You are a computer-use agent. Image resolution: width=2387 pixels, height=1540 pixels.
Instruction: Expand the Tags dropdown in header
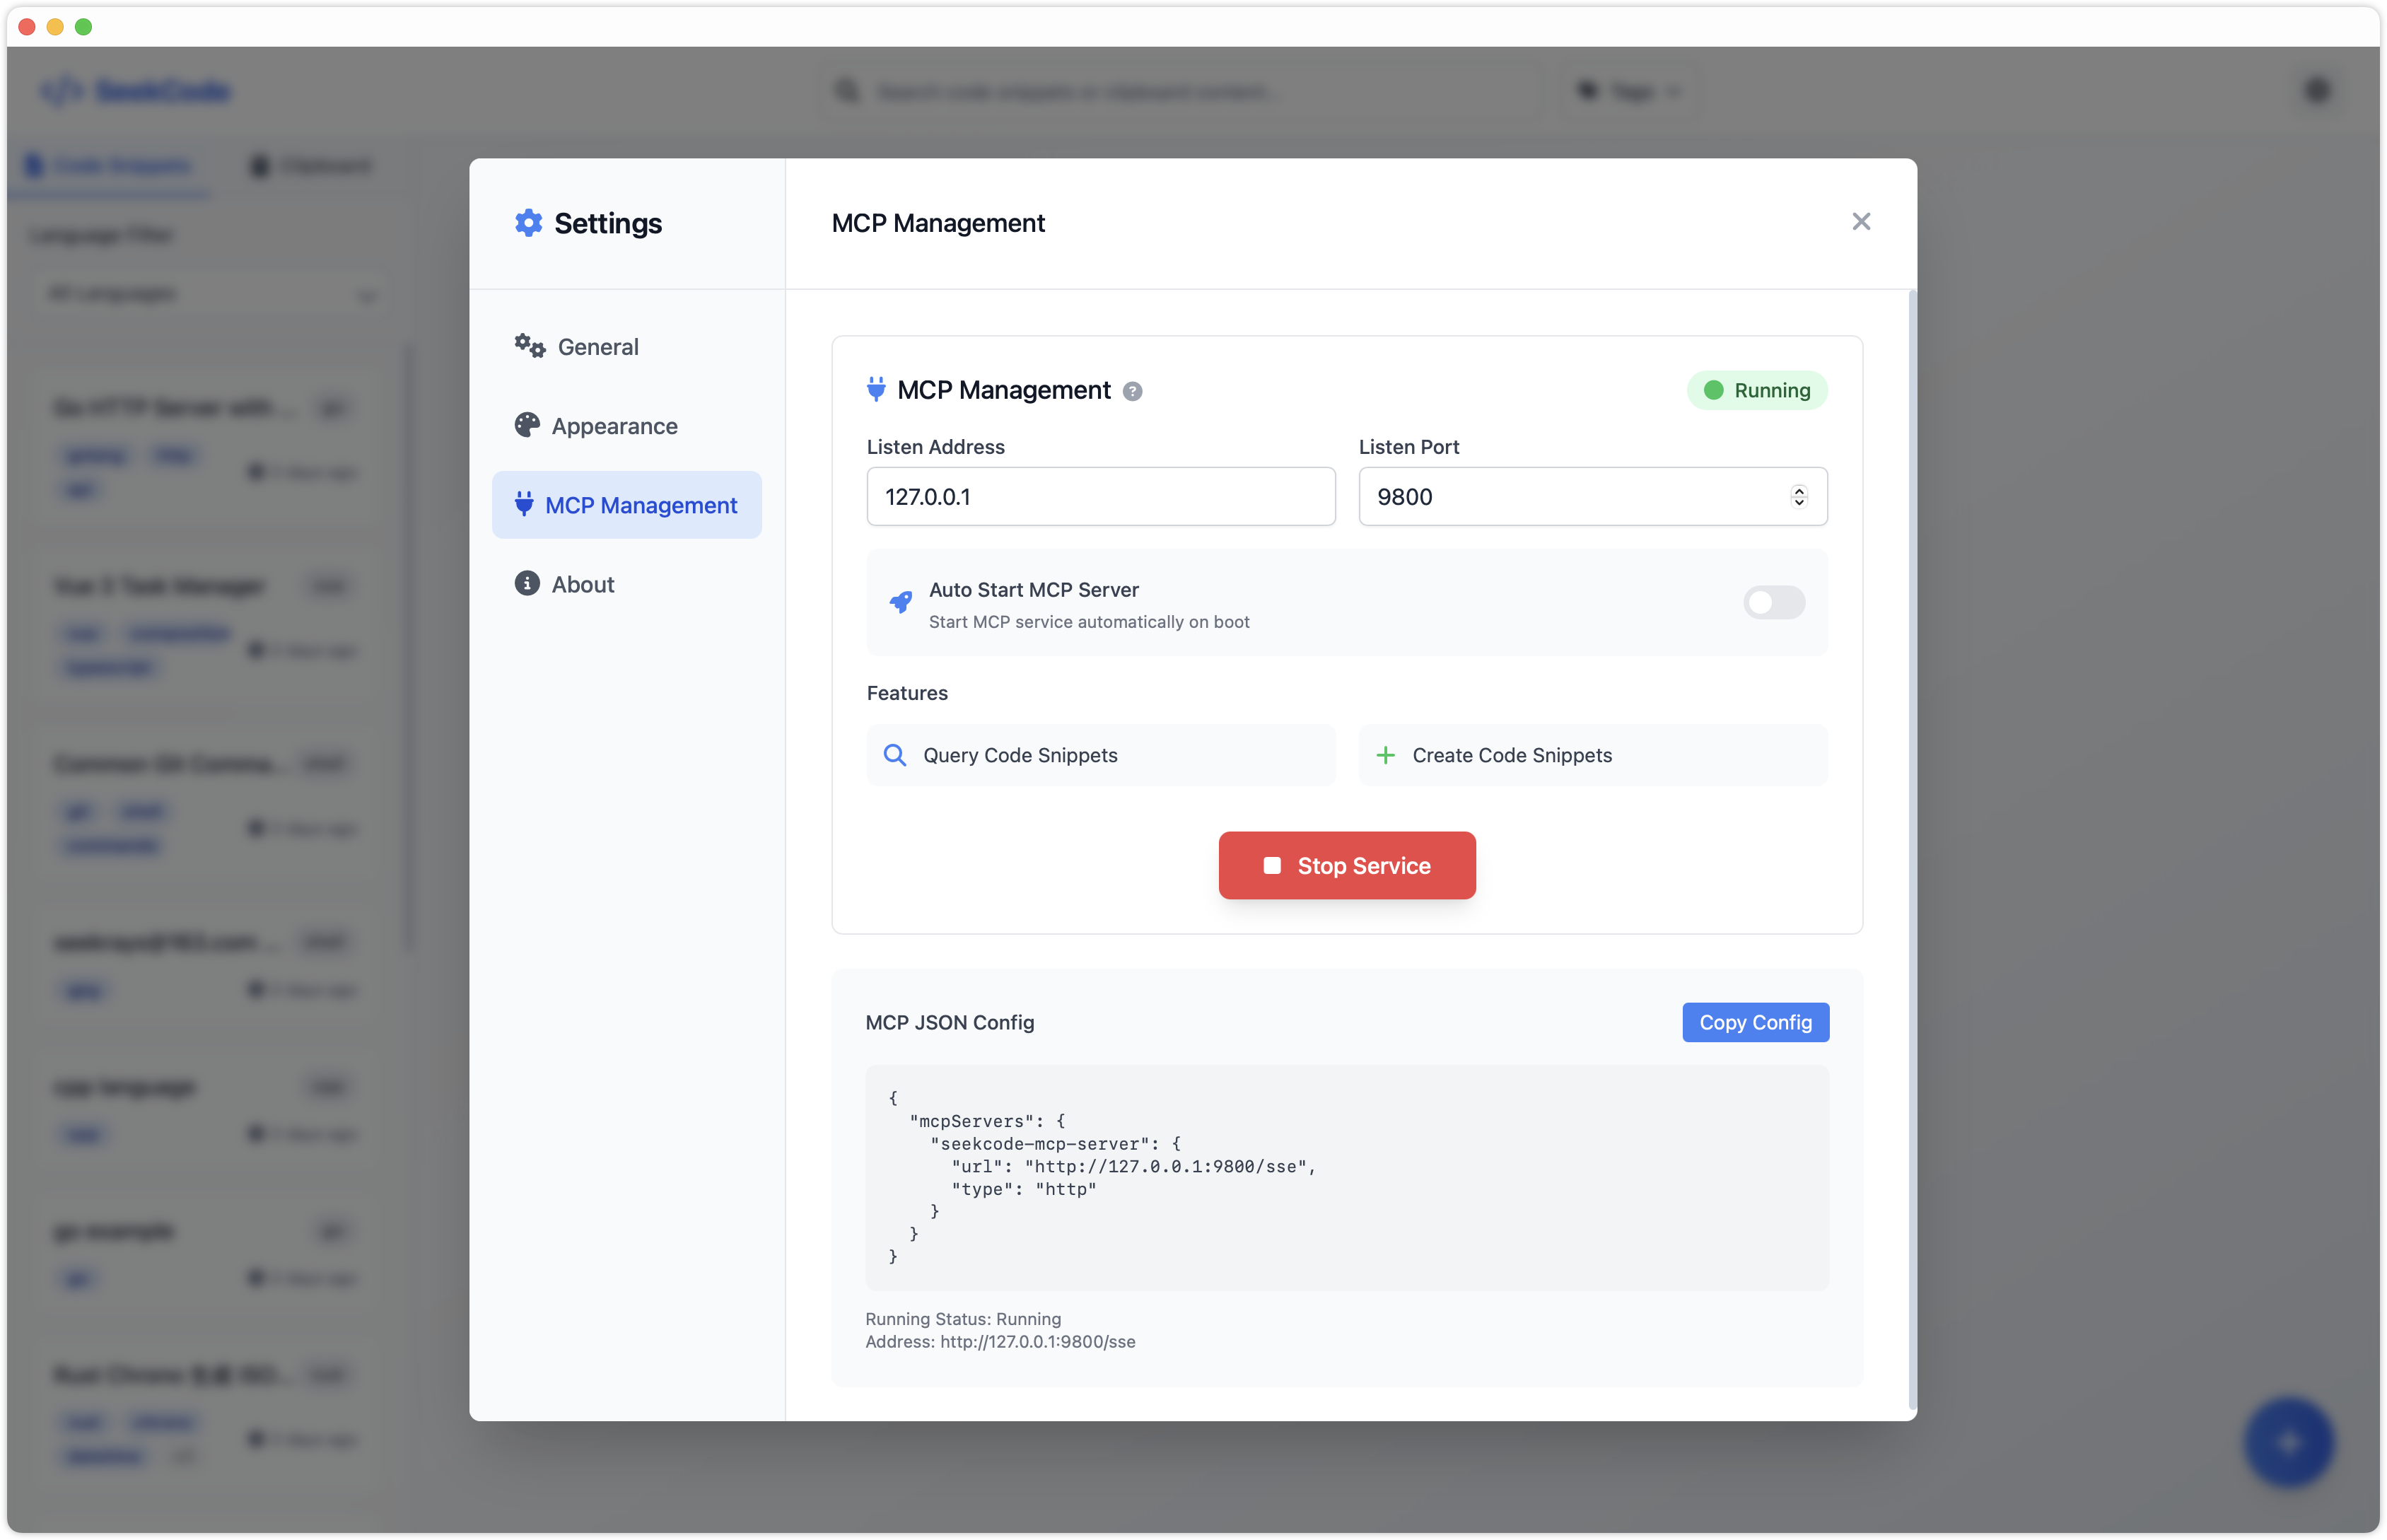1631,92
